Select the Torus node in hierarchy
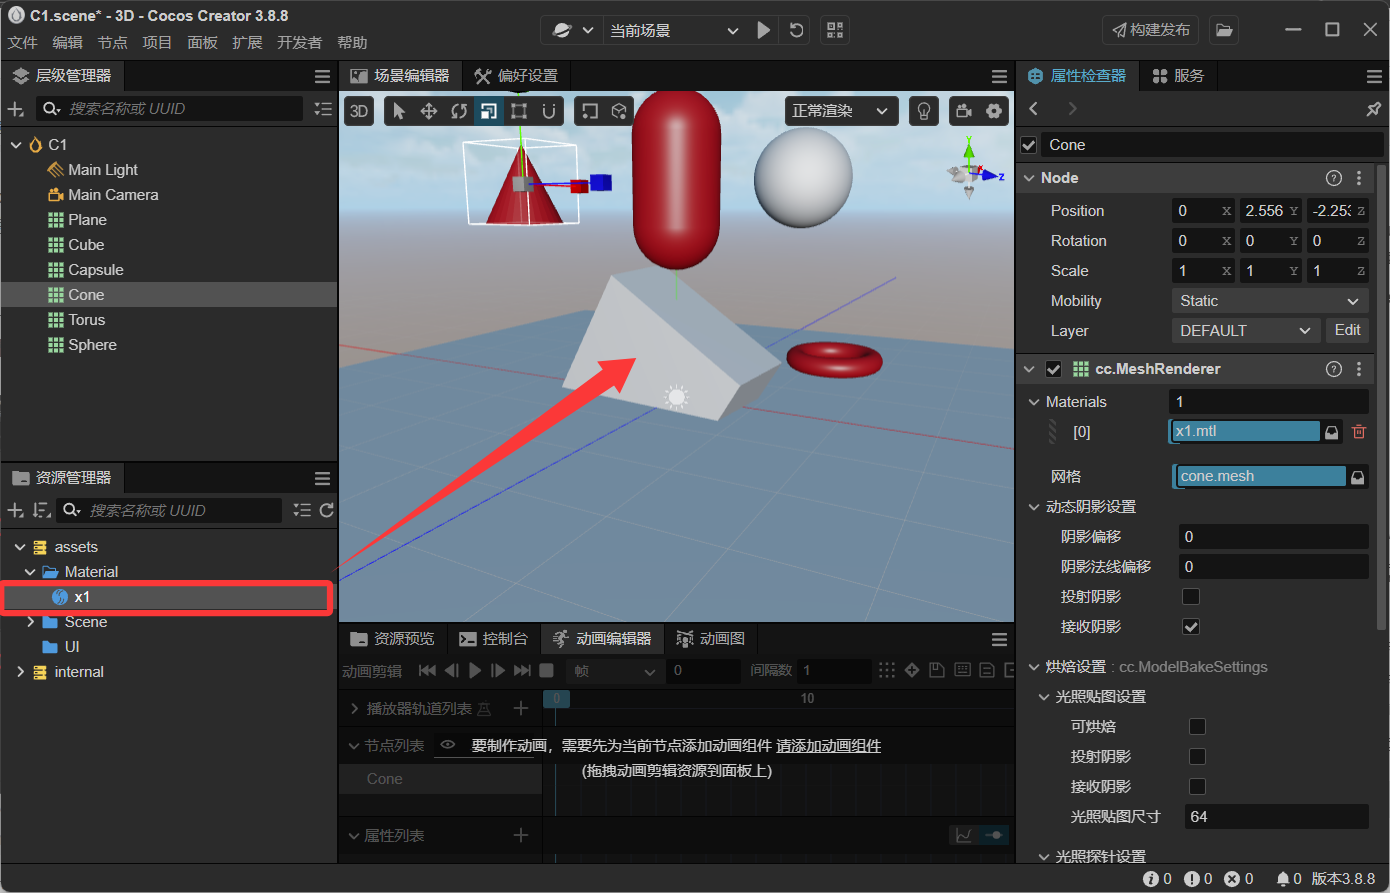The height and width of the screenshot is (893, 1390). [87, 320]
